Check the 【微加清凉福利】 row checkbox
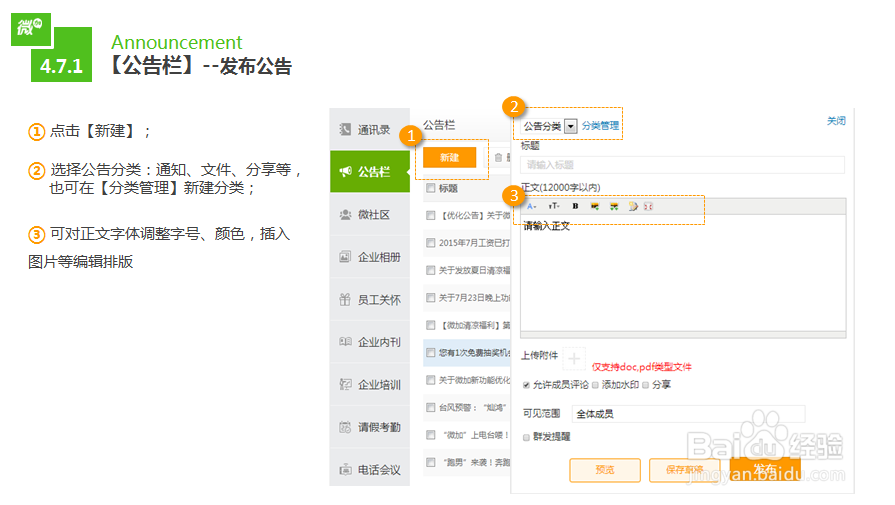 (431, 325)
